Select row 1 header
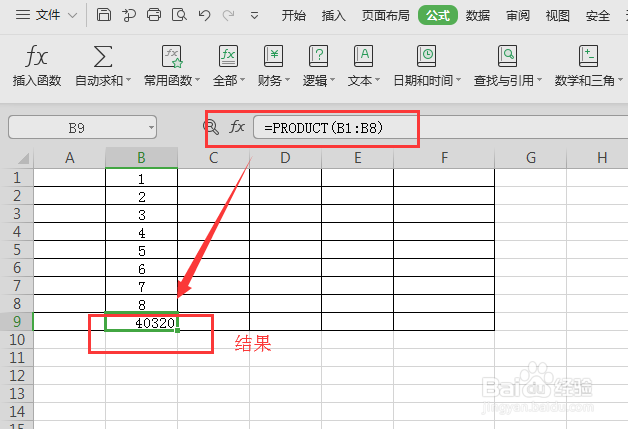 (x=17, y=177)
